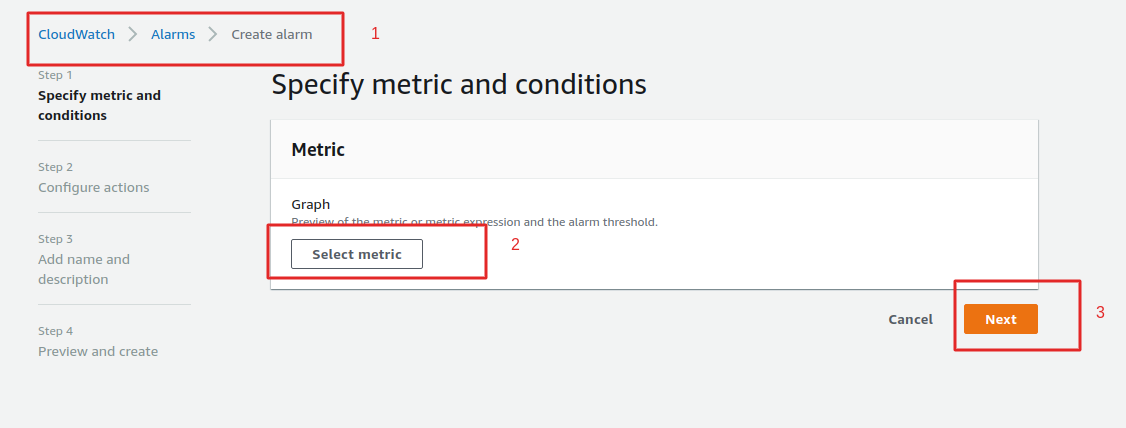This screenshot has width=1126, height=428.
Task: Cancel the alarm creation
Action: pyautogui.click(x=910, y=319)
